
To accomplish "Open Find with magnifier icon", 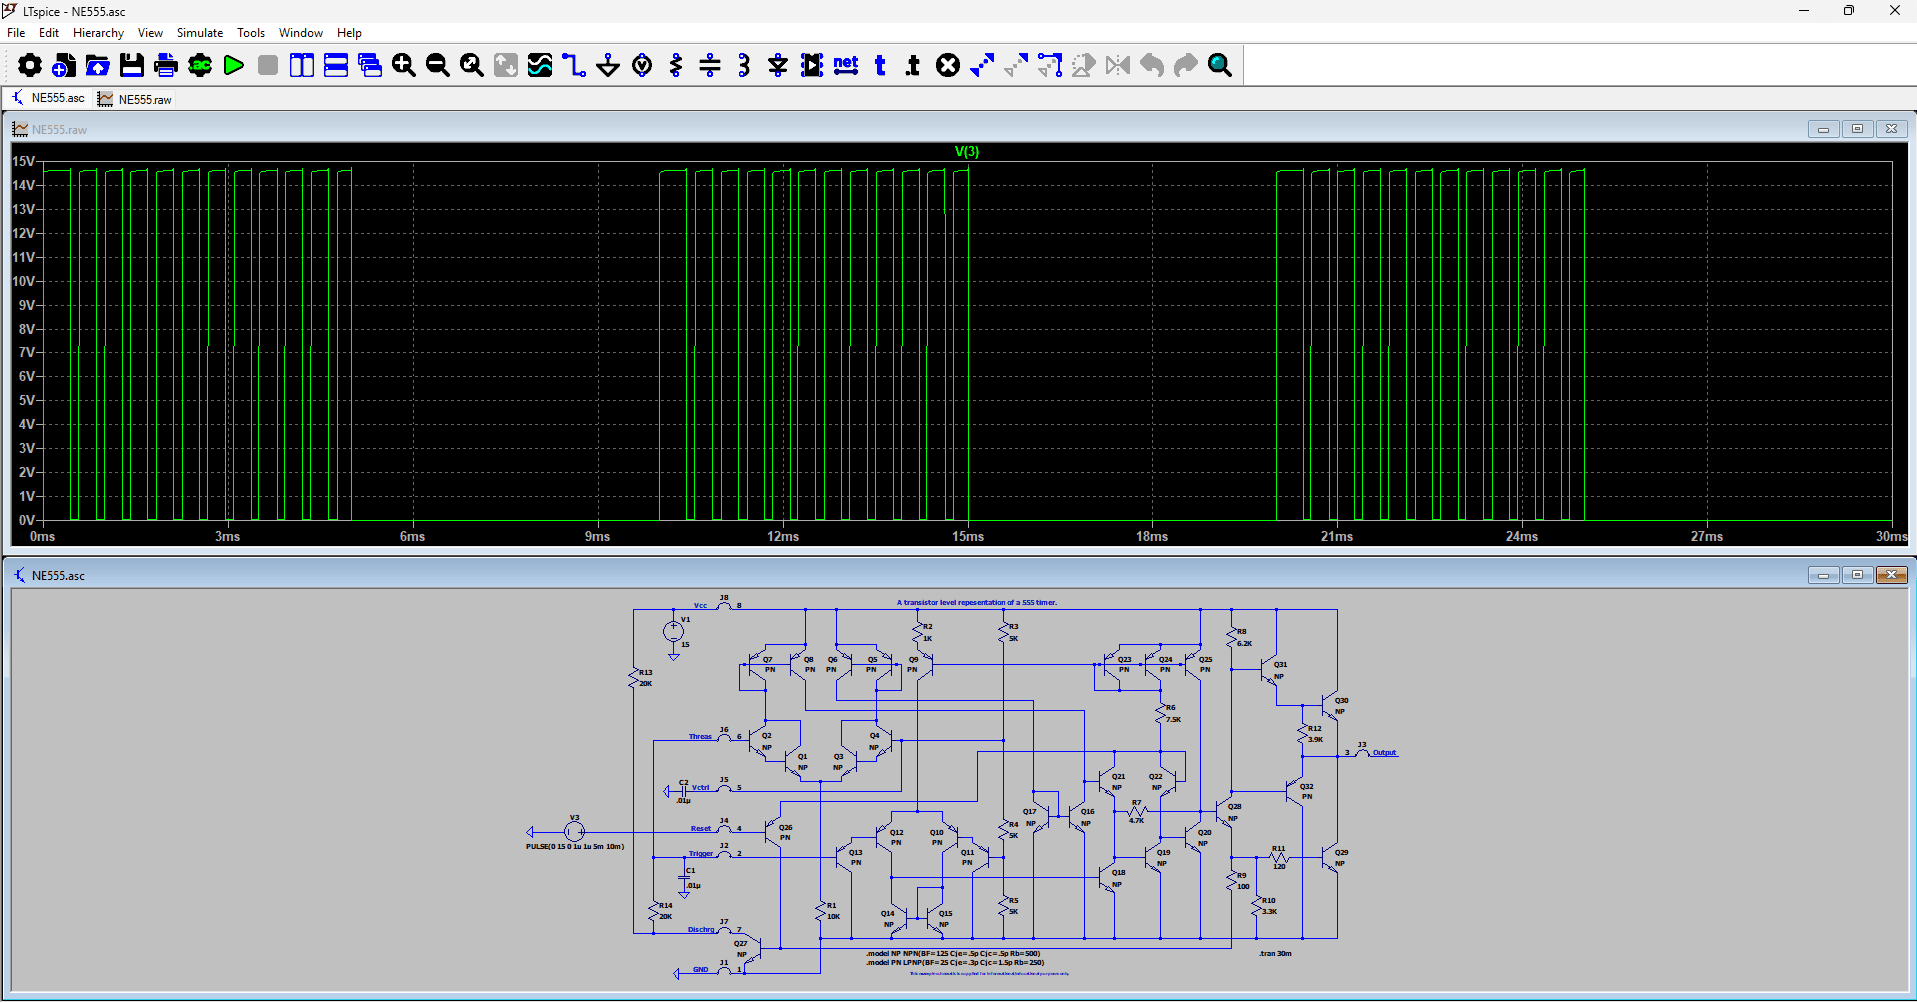I will (x=1220, y=66).
